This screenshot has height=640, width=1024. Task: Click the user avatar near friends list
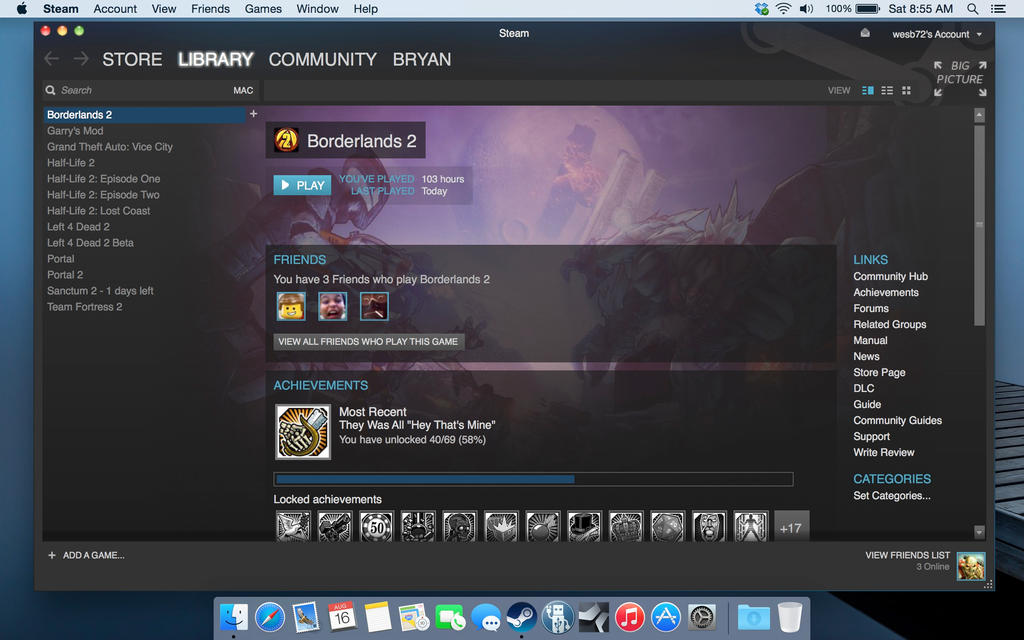coord(970,566)
